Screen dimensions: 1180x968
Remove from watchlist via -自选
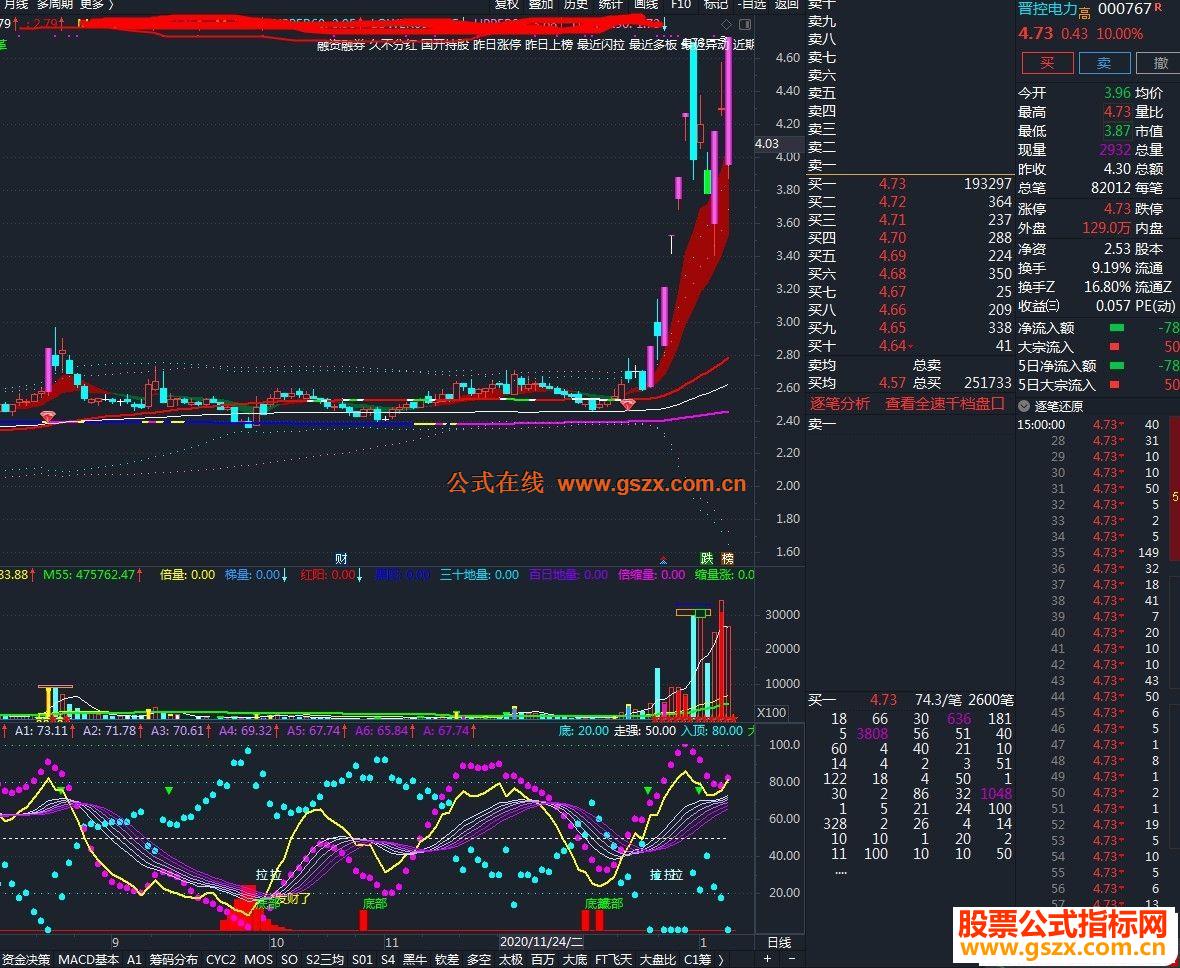pos(751,5)
